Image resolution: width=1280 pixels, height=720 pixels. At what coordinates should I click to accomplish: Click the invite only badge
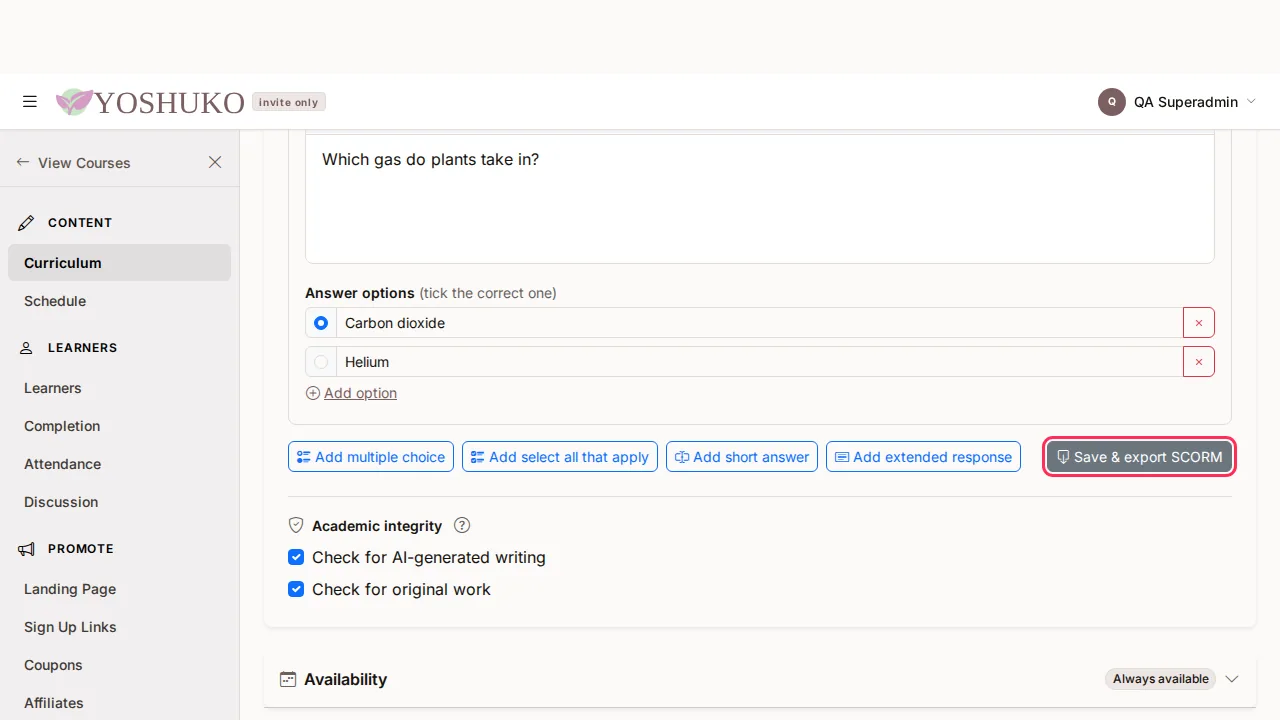coord(289,102)
